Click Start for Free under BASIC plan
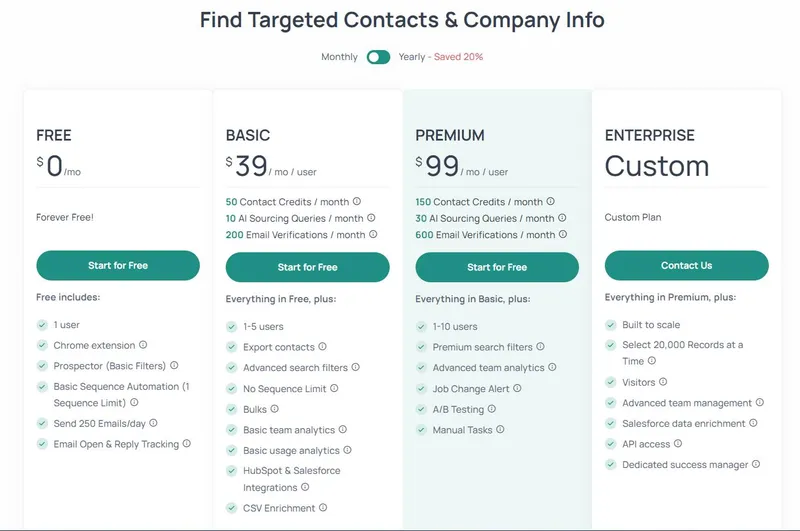 308,267
